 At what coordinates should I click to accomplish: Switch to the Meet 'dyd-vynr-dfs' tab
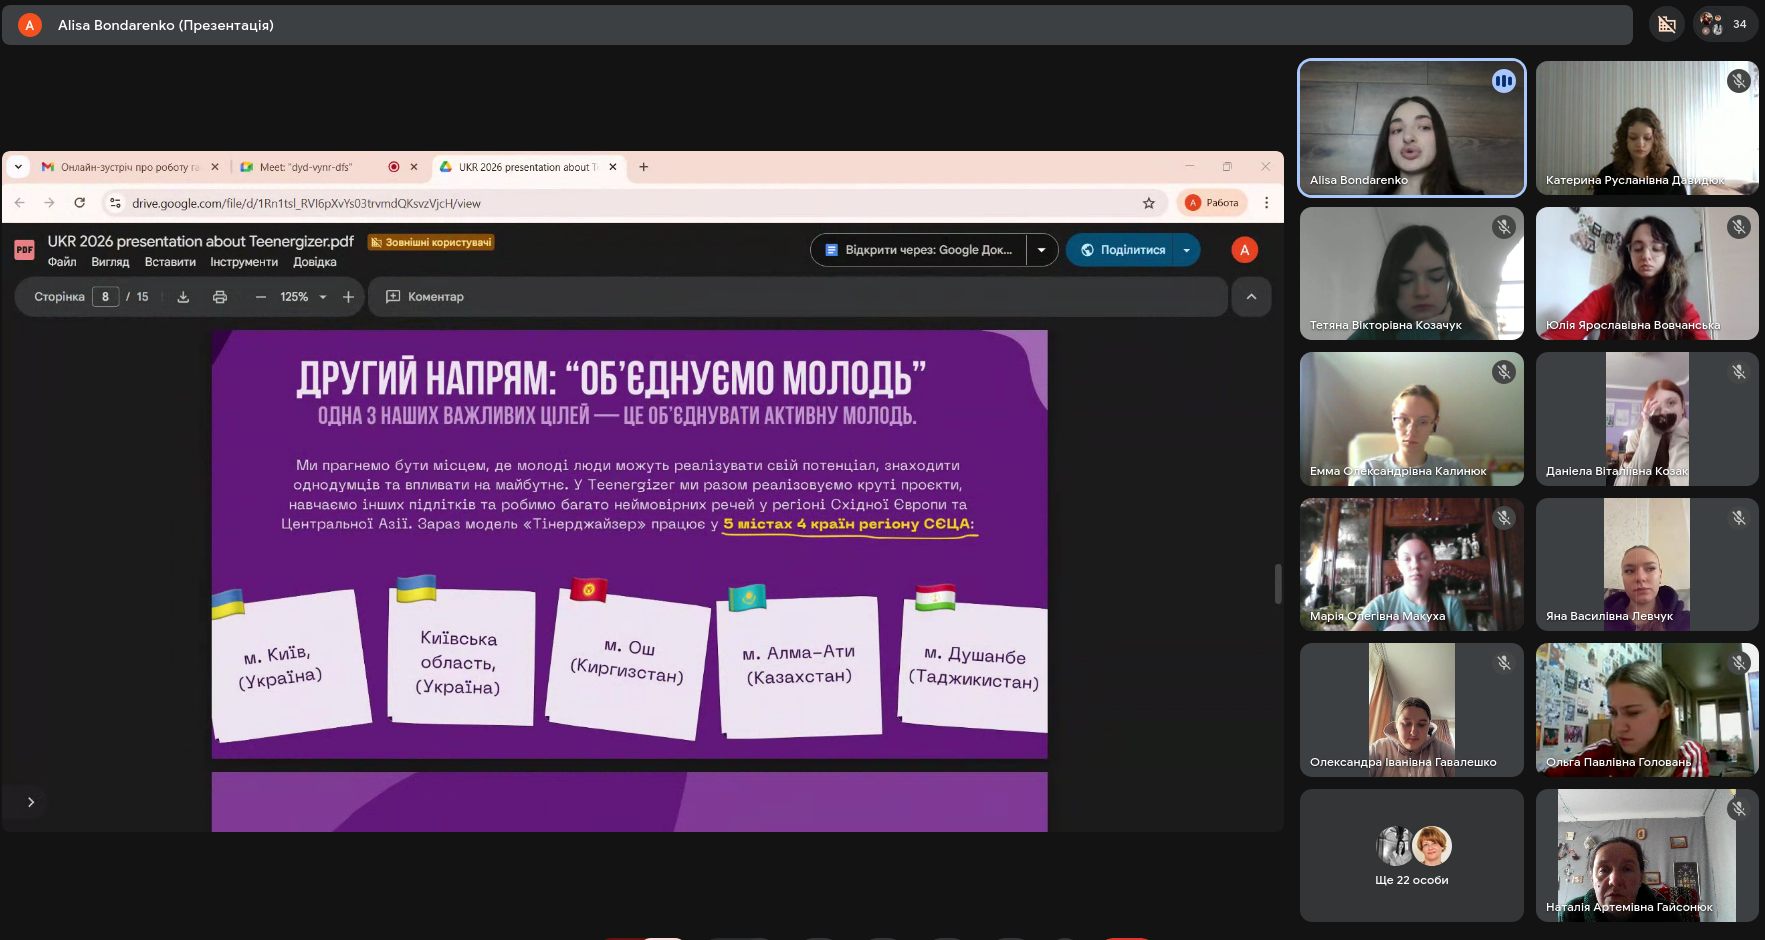[328, 167]
